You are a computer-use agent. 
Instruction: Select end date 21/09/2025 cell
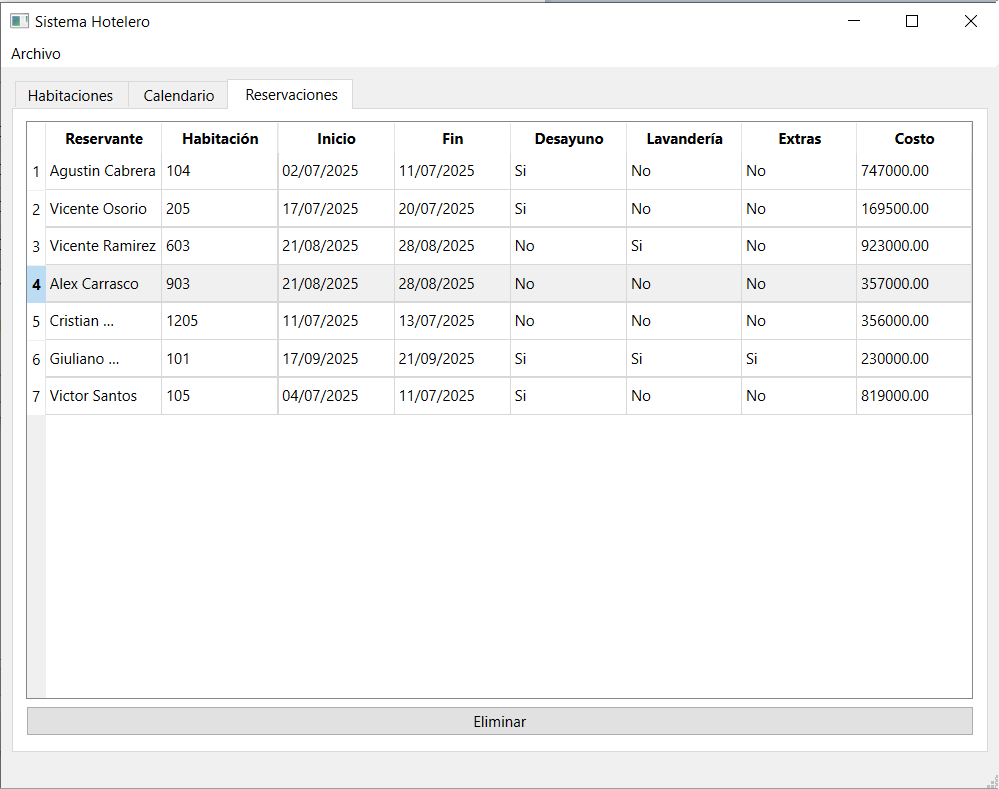(452, 359)
